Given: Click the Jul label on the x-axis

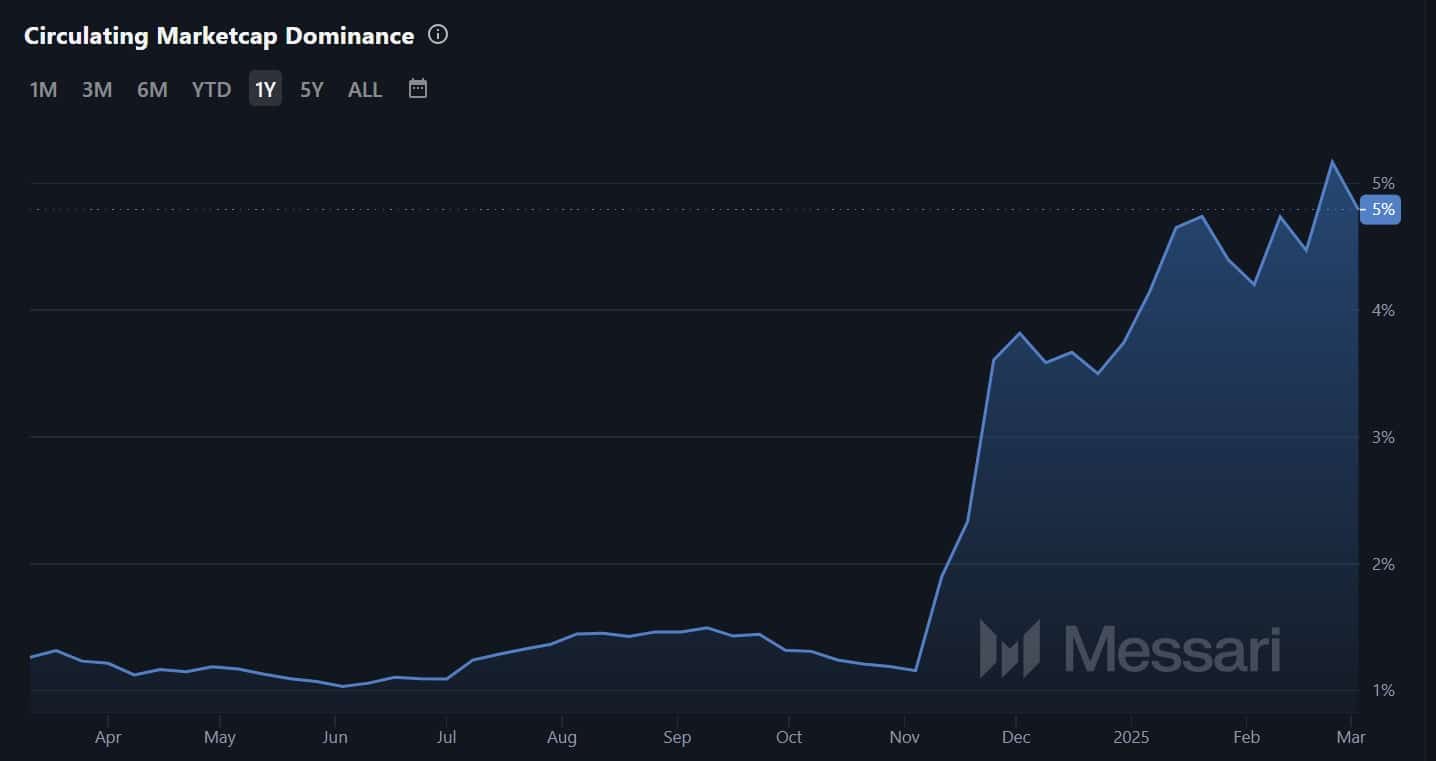Looking at the screenshot, I should [x=447, y=738].
